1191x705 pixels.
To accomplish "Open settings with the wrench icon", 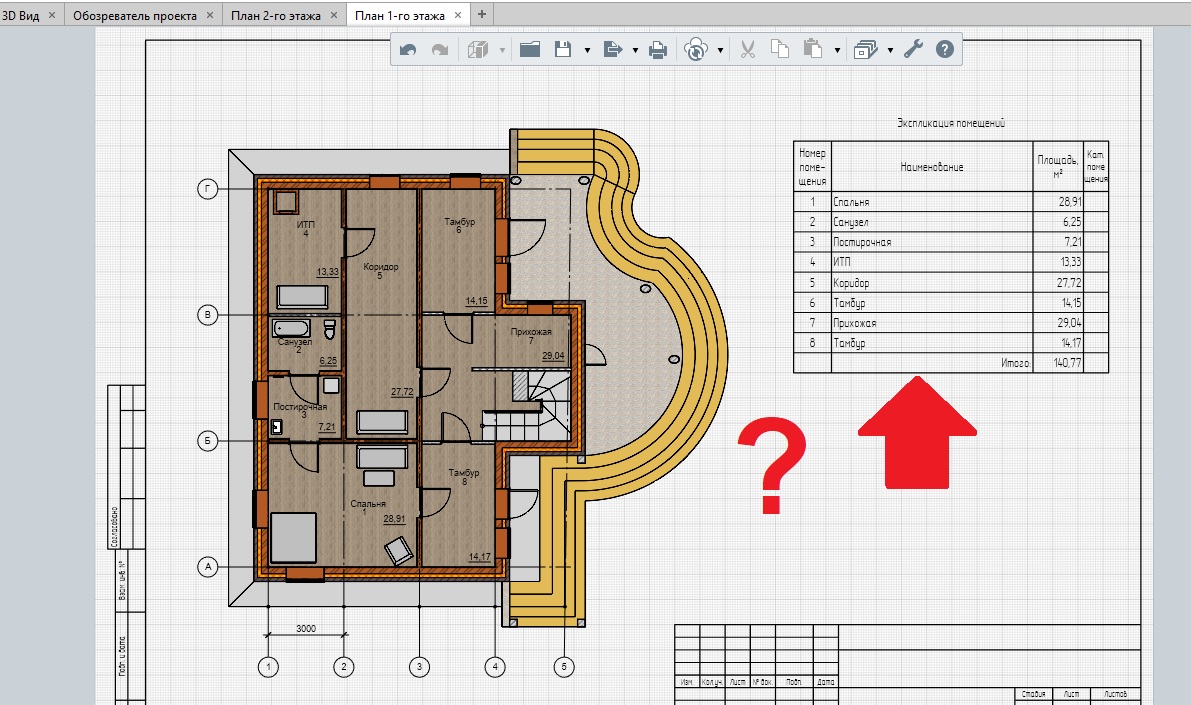I will (913, 50).
